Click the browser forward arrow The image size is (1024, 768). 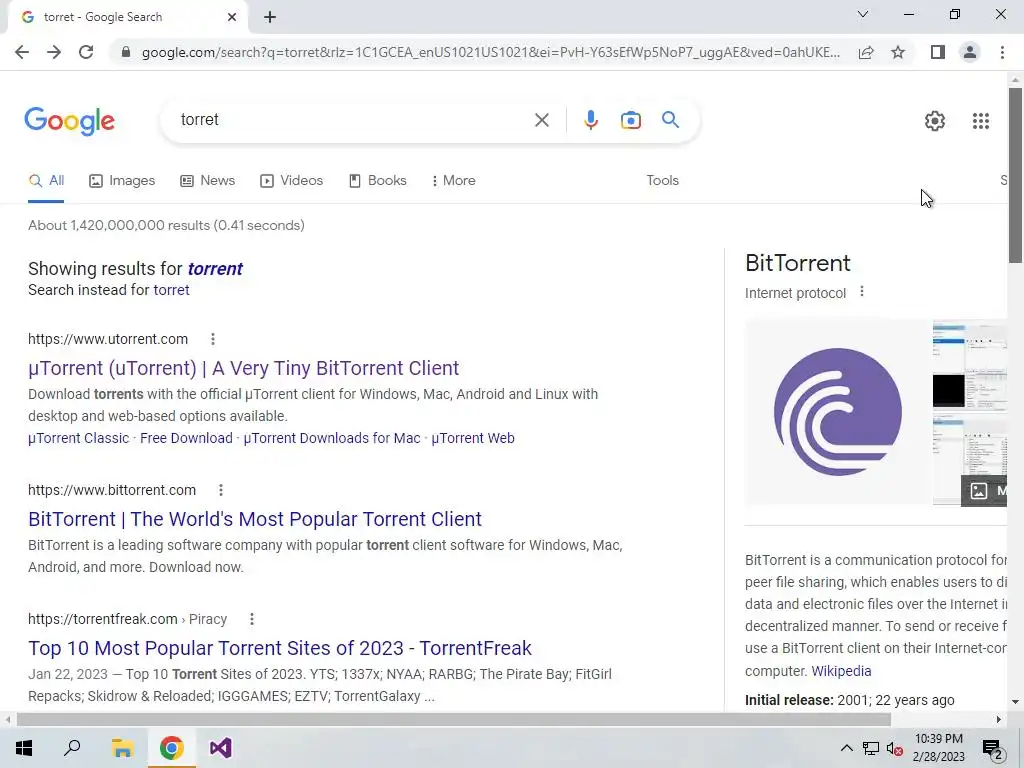(54, 52)
